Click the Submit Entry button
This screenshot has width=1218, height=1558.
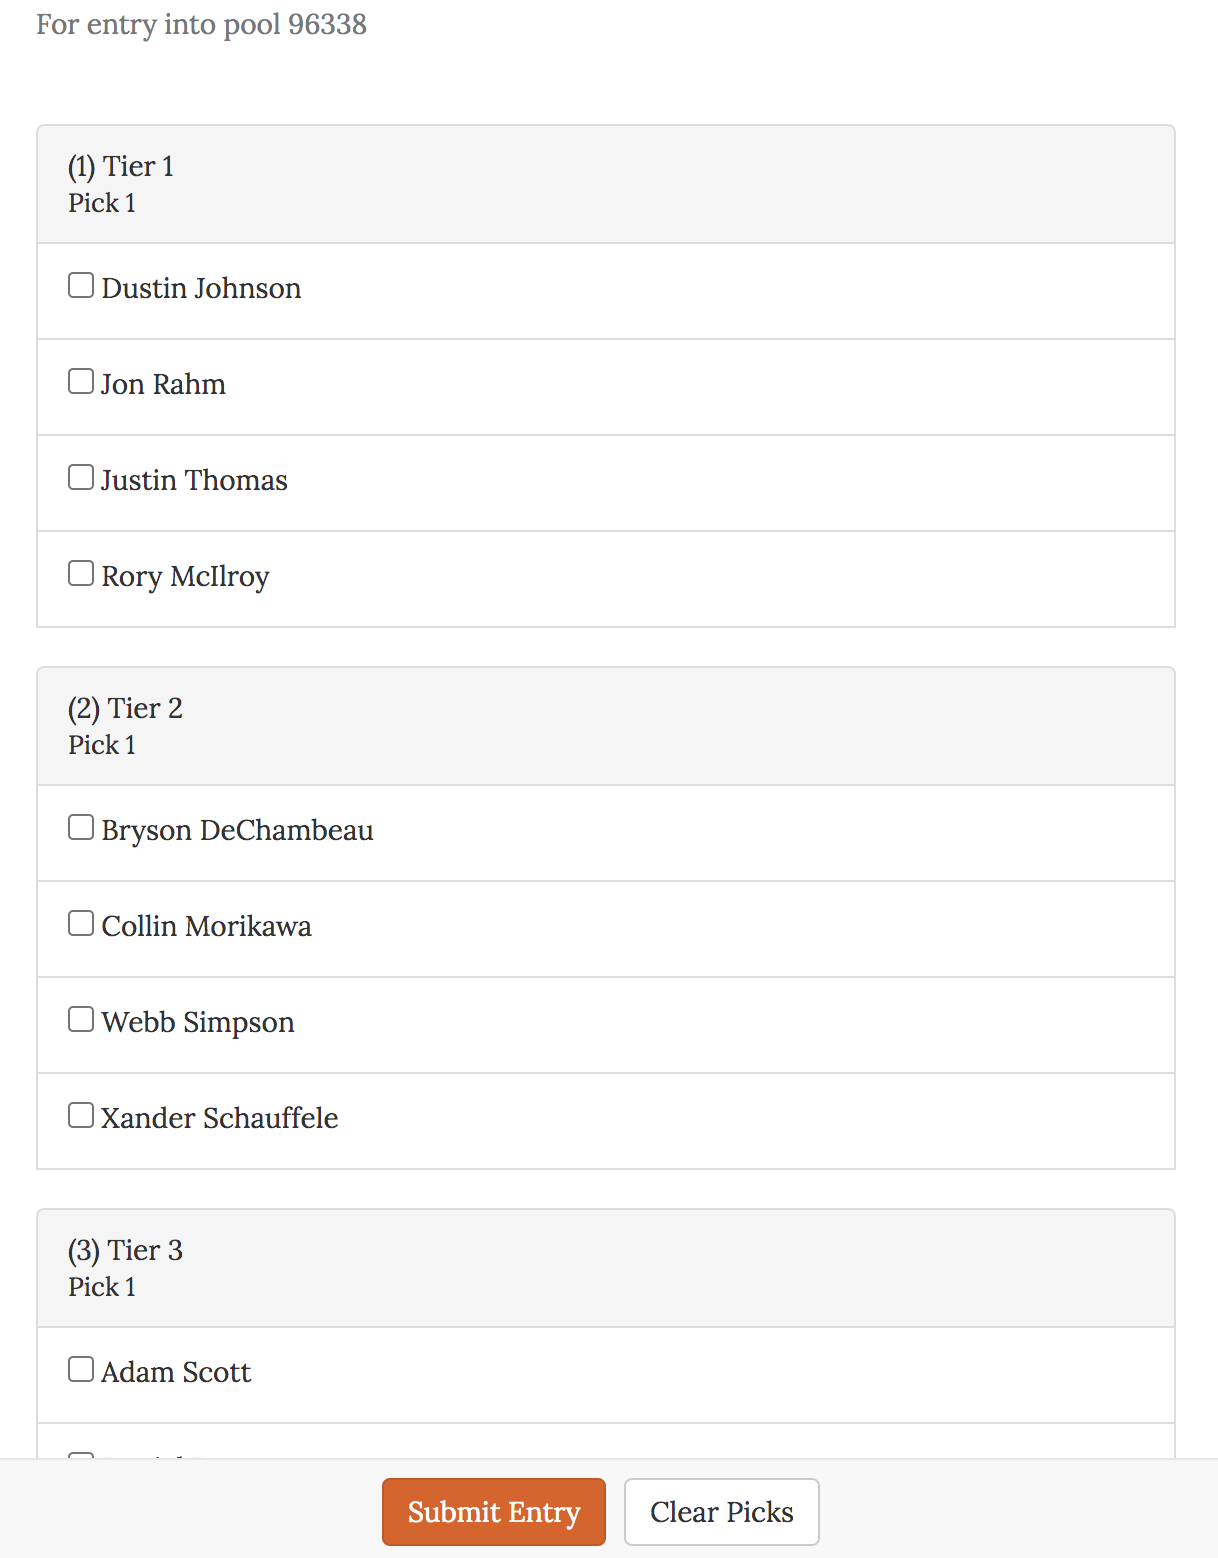493,1512
